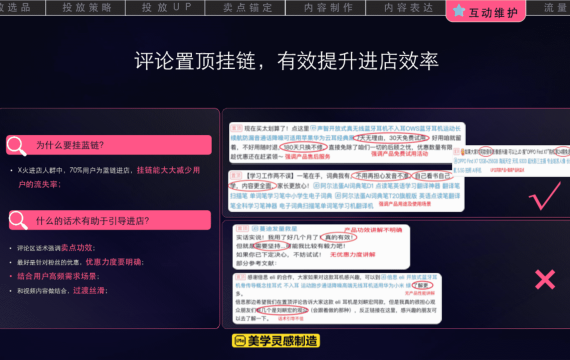Click magnifier icon beside 为什么要挂蓝链
The width and height of the screenshot is (570, 360).
16,146
